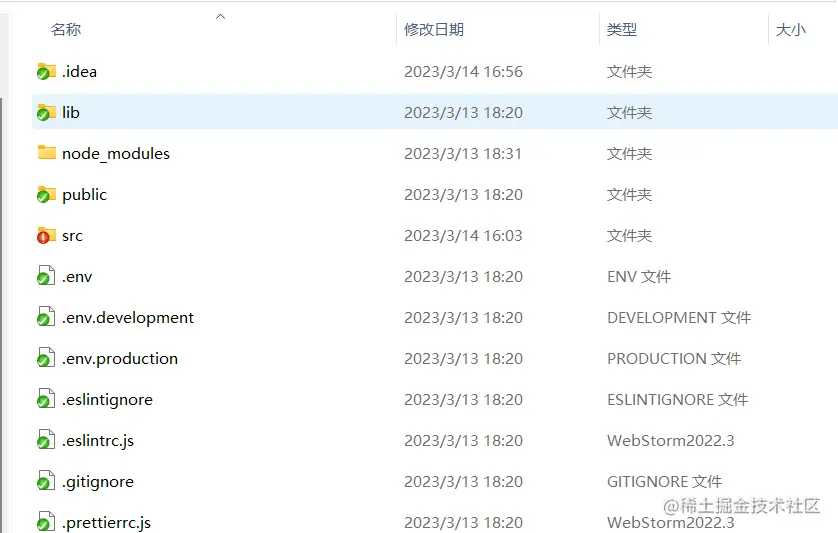
Task: Select the file name .eslintignore
Action: tap(107, 400)
